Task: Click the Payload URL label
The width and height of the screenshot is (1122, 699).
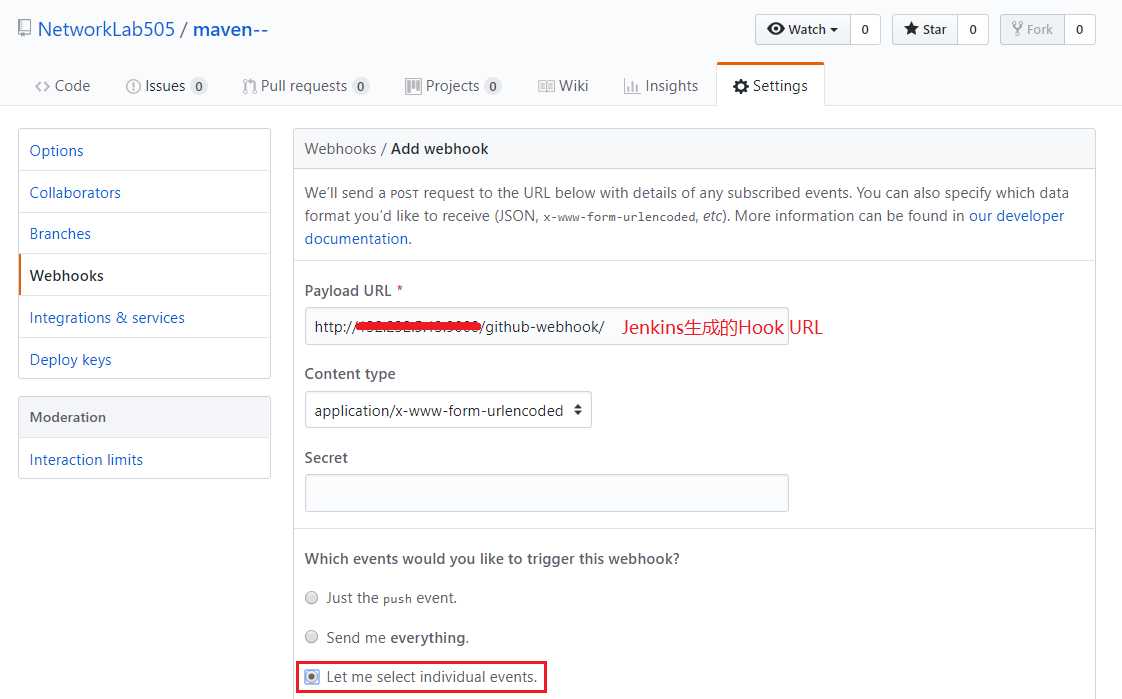Action: tap(348, 290)
